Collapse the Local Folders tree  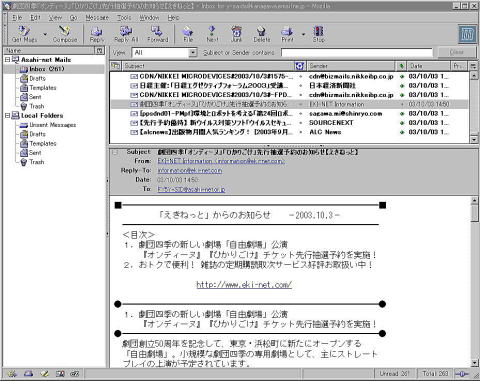[7, 116]
